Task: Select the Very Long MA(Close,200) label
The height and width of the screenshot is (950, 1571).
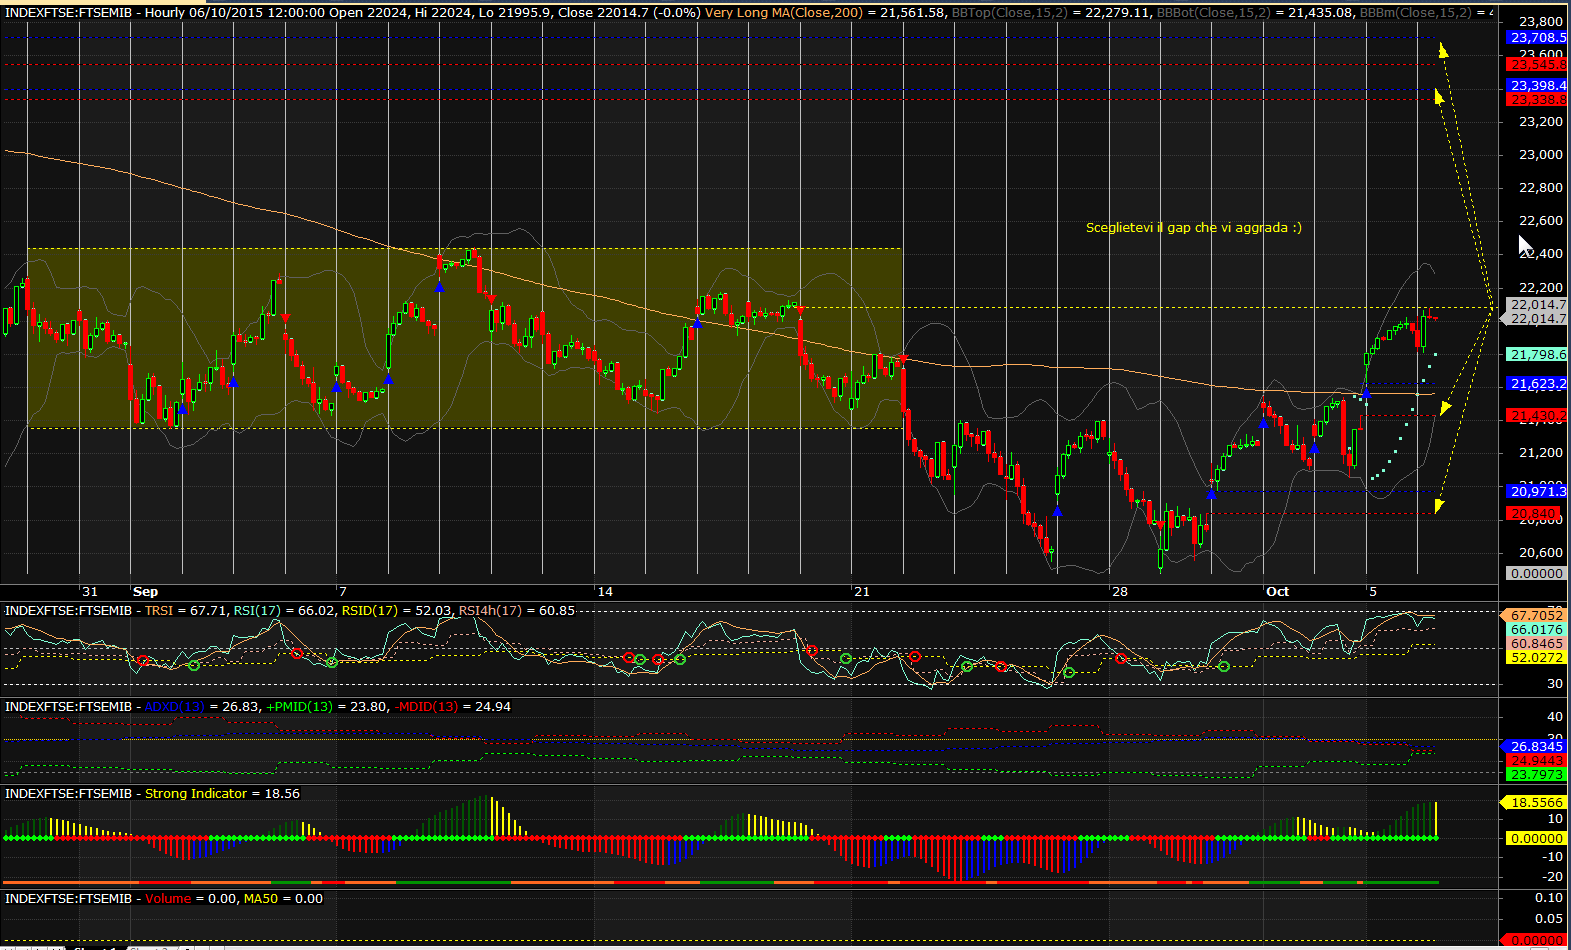Action: coord(783,12)
